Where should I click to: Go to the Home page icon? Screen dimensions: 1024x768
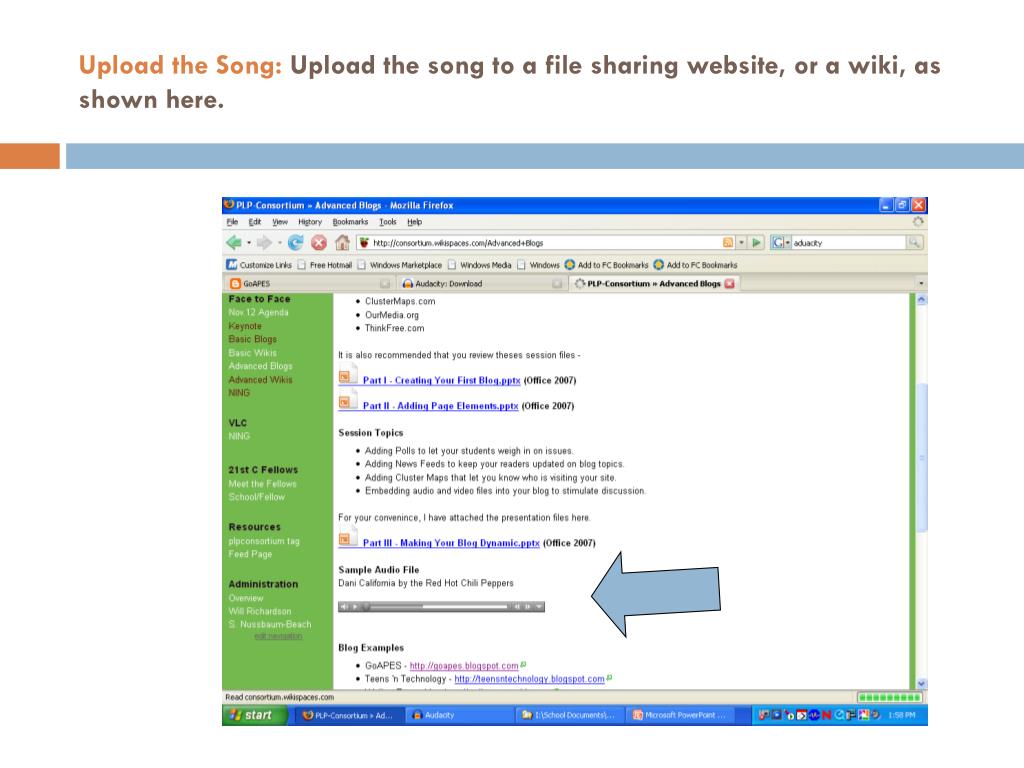pyautogui.click(x=342, y=243)
